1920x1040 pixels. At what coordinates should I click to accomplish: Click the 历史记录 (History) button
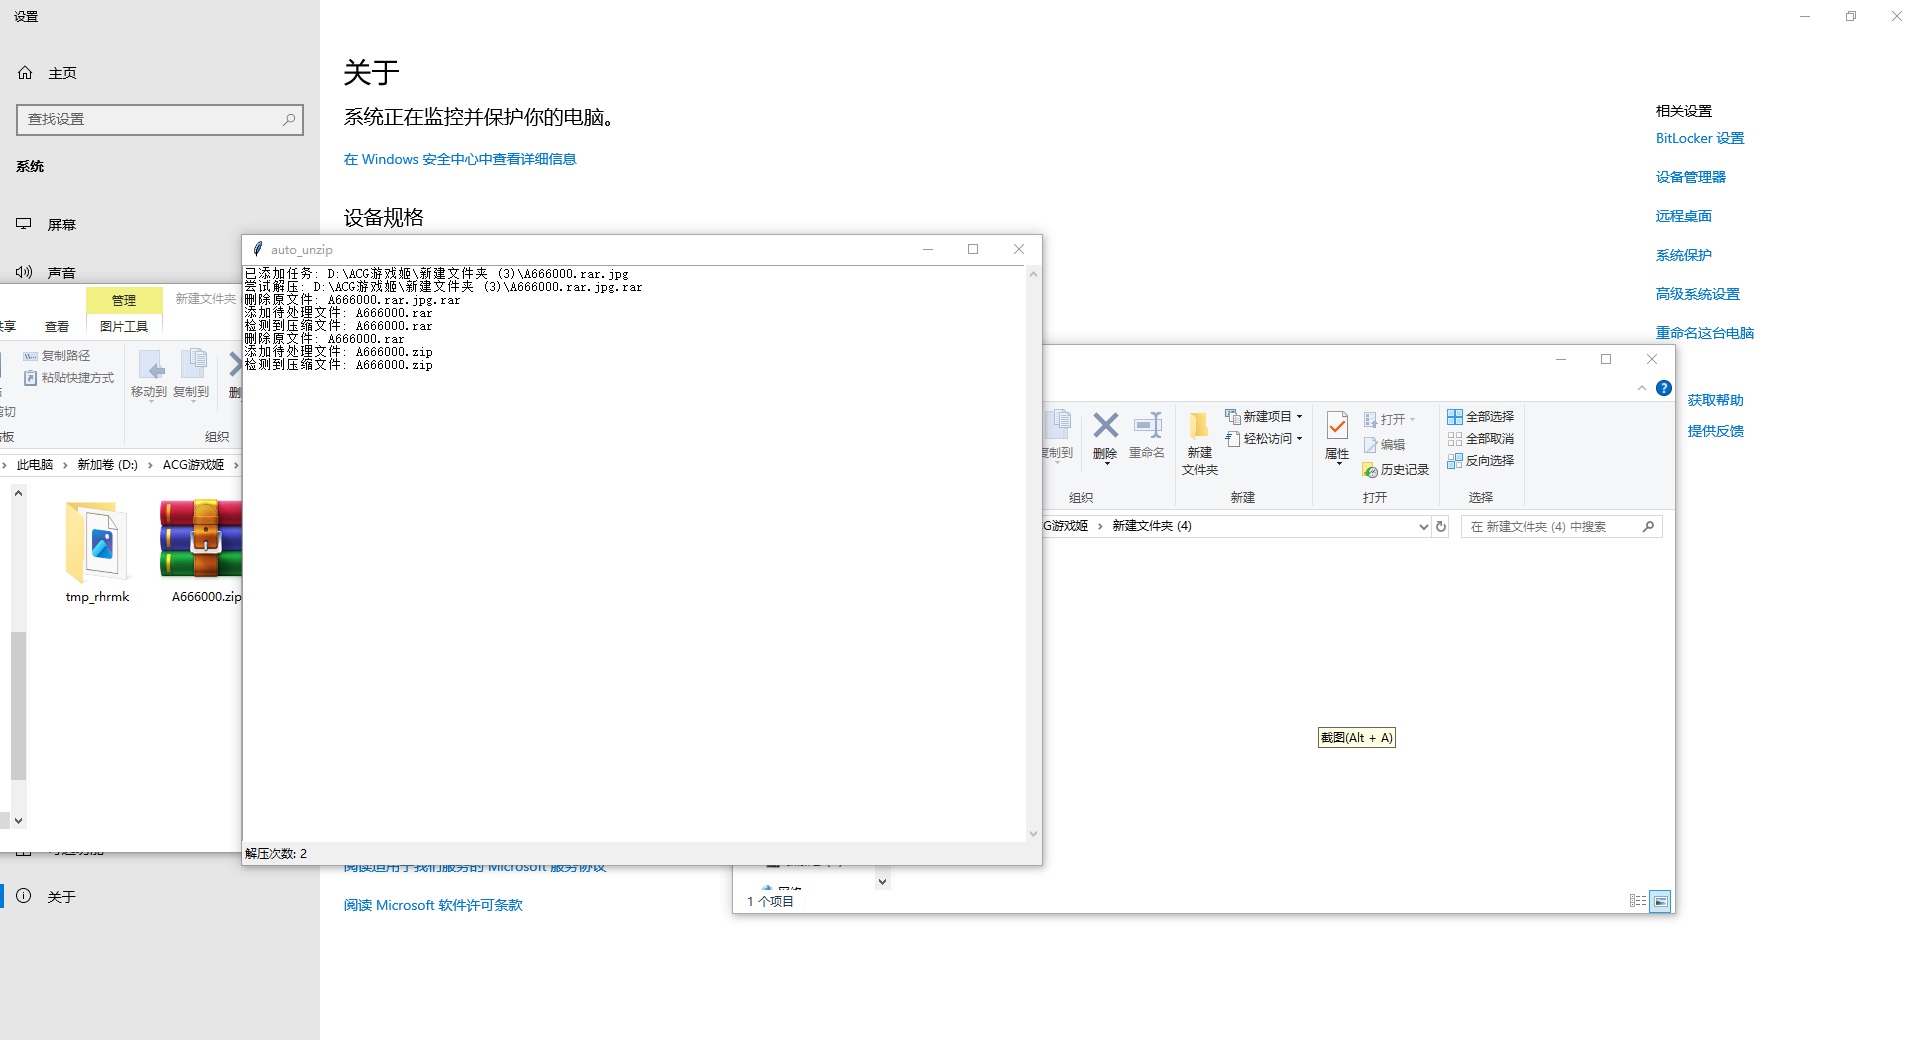coord(1396,470)
